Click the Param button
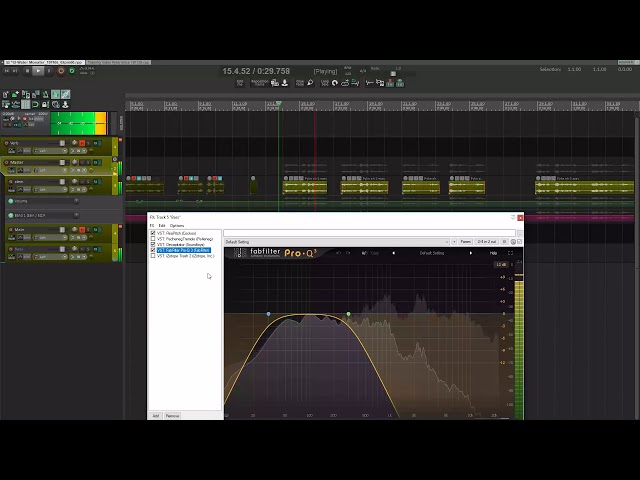This screenshot has width=640, height=480. (465, 242)
